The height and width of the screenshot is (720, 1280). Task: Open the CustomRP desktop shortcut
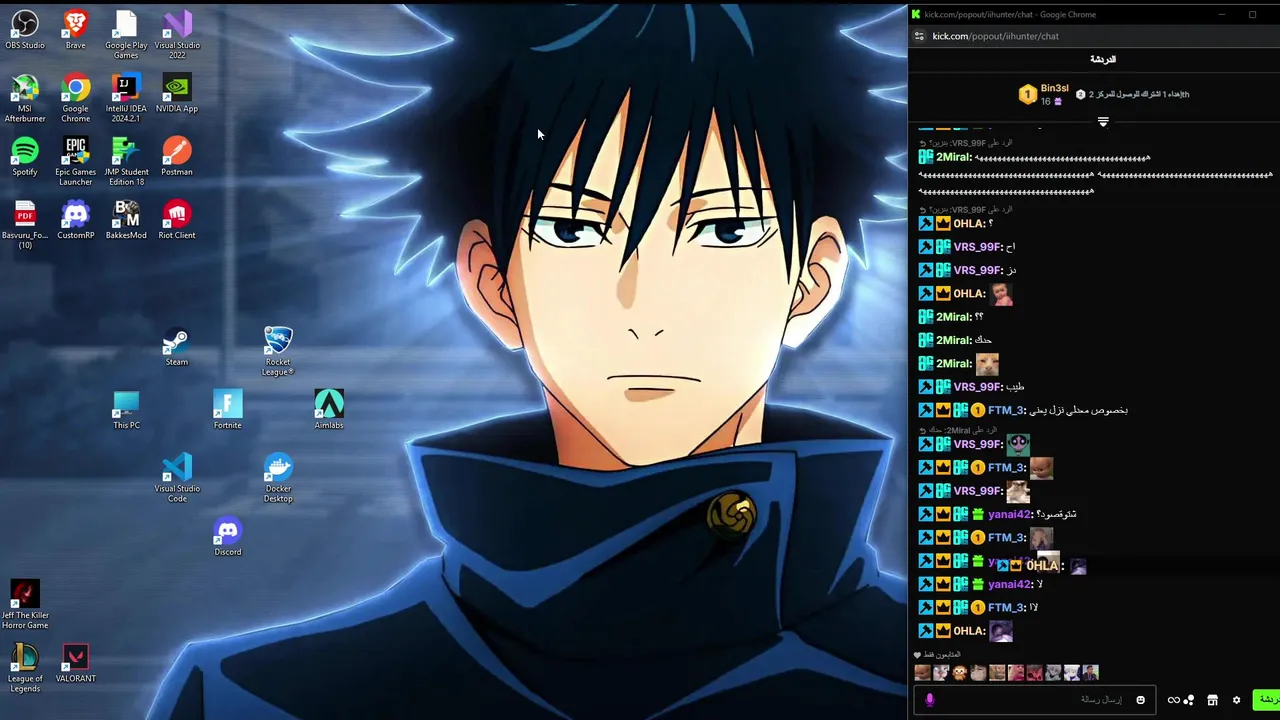pos(75,219)
